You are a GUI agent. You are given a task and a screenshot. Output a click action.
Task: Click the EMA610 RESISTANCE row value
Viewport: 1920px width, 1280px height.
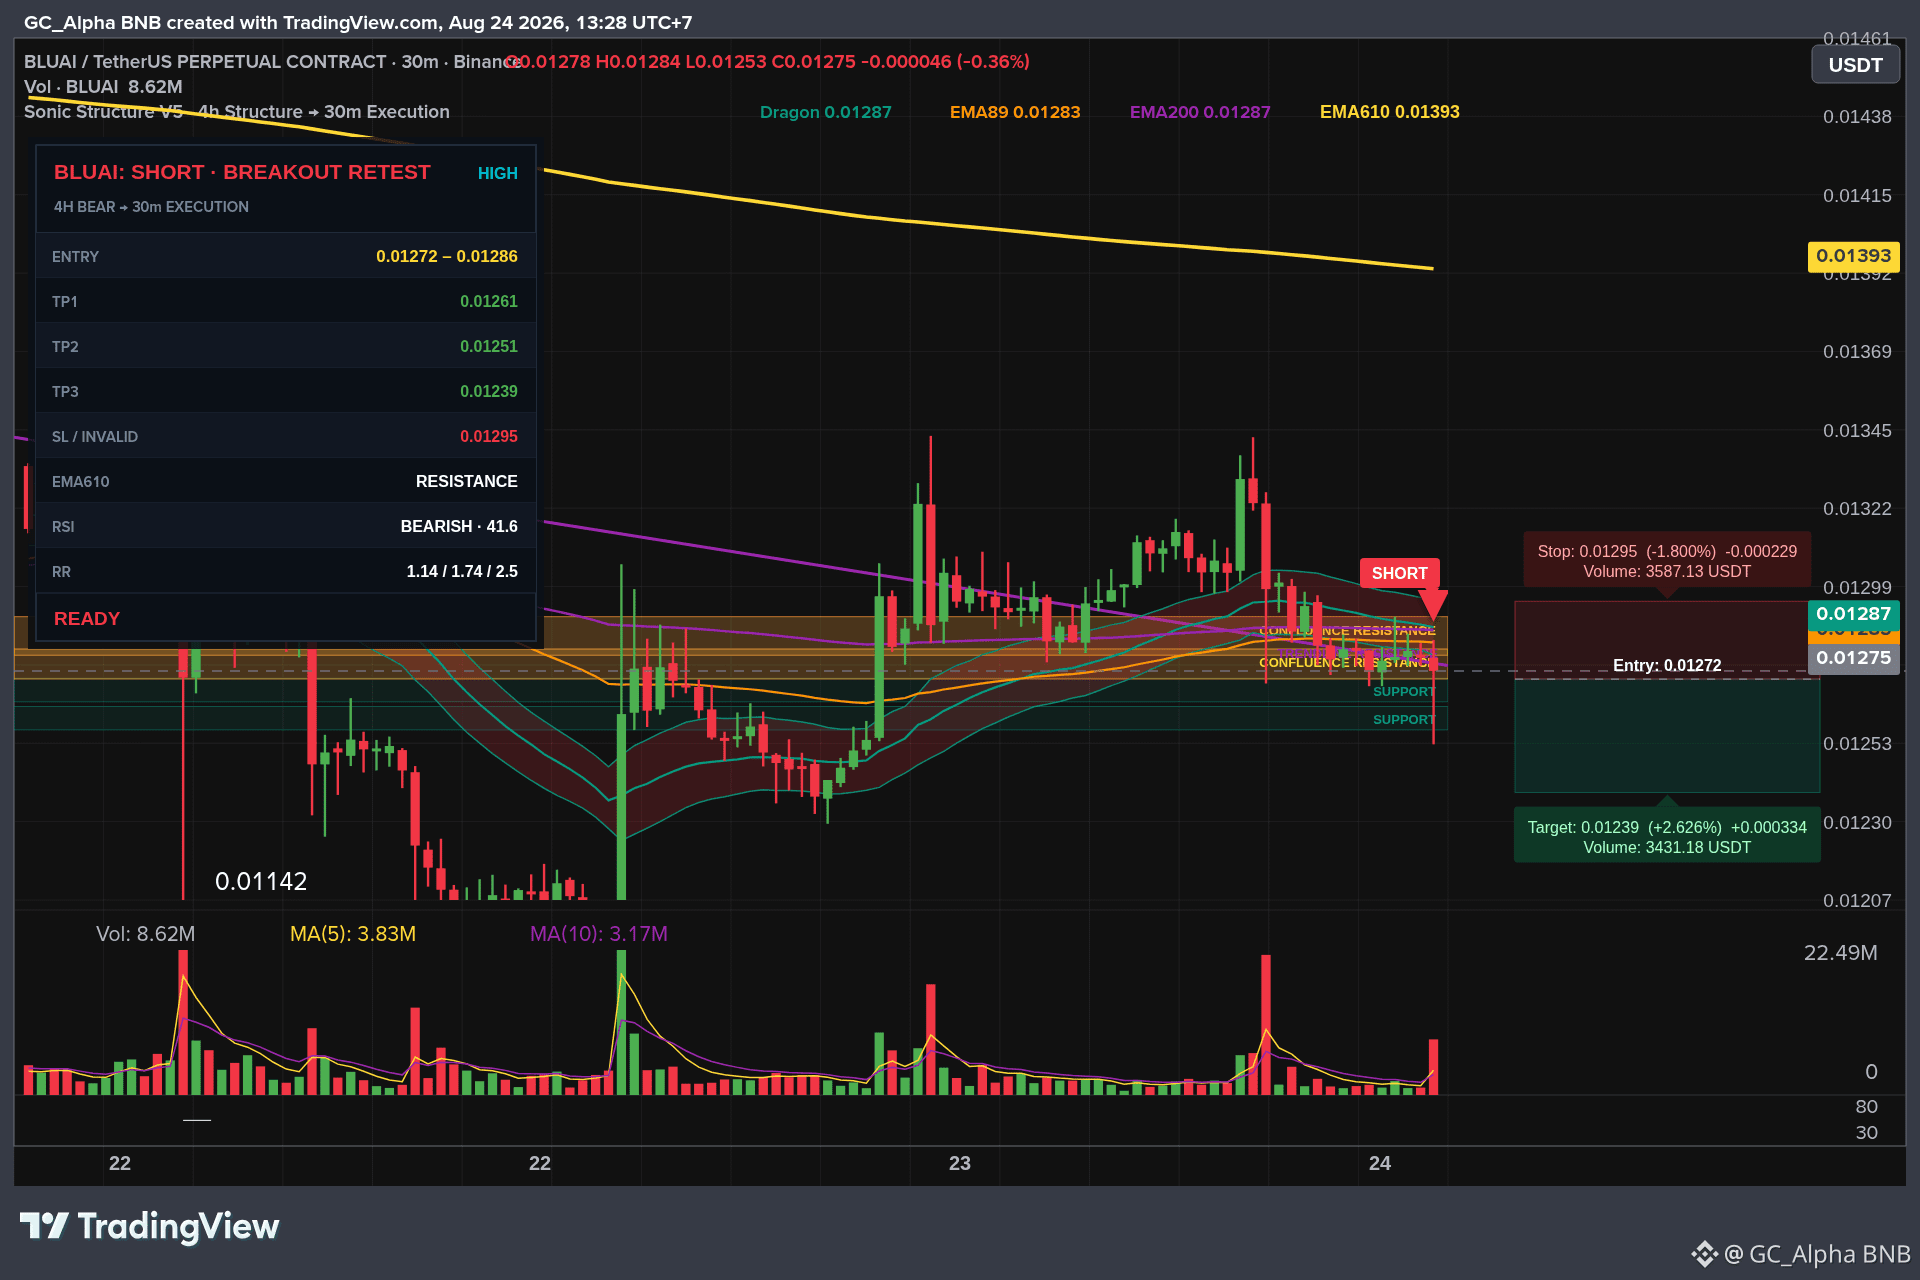[x=467, y=481]
